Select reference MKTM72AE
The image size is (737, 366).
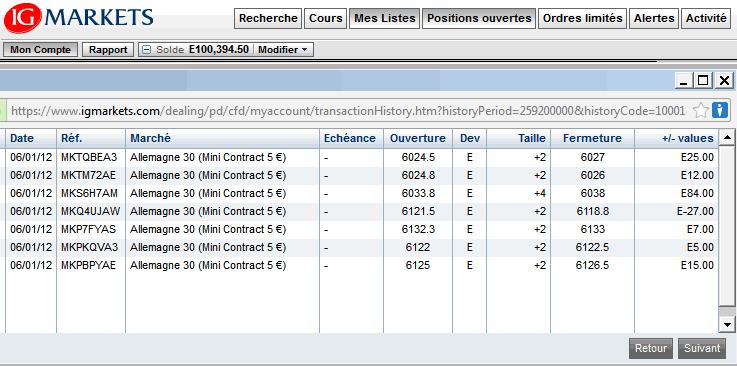click(x=88, y=175)
